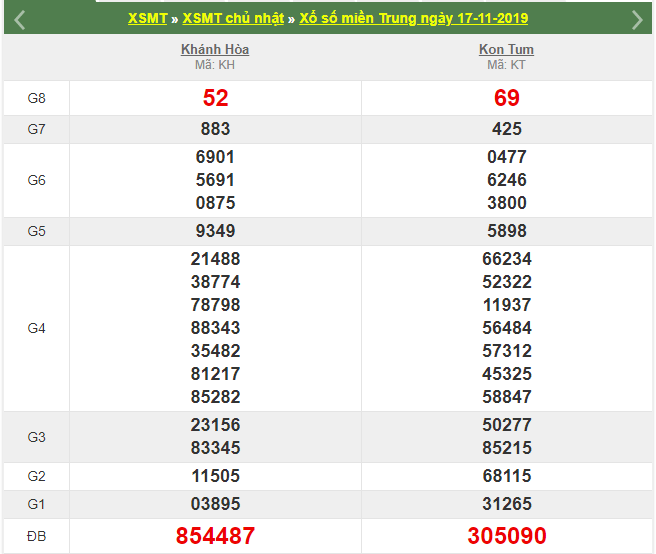
Task: Select Khánh Hòa G5 number 9349
Action: 215,231
